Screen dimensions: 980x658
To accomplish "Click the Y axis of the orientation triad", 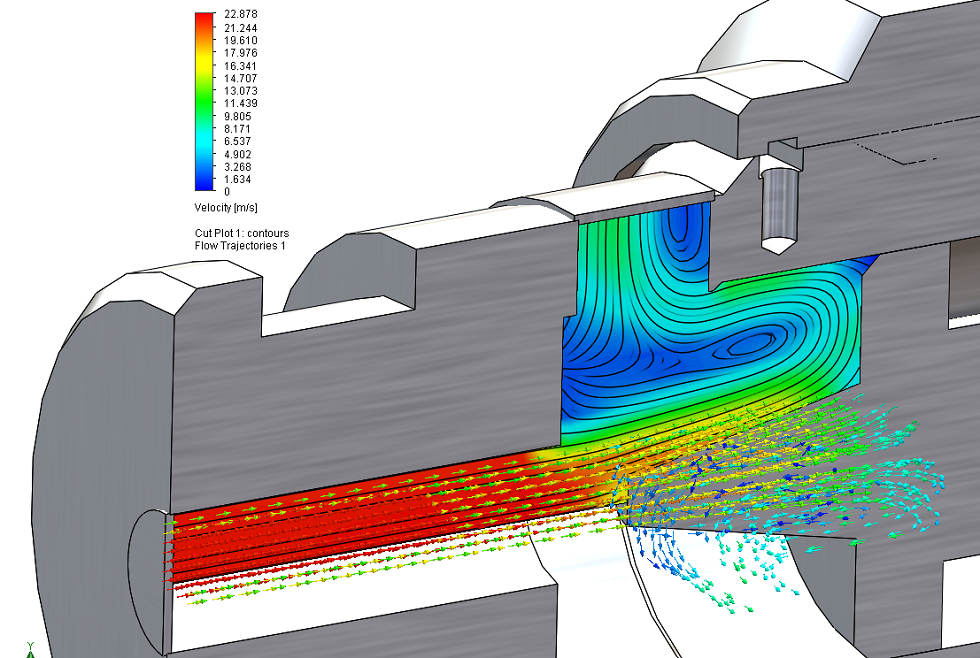I will coord(30,650).
